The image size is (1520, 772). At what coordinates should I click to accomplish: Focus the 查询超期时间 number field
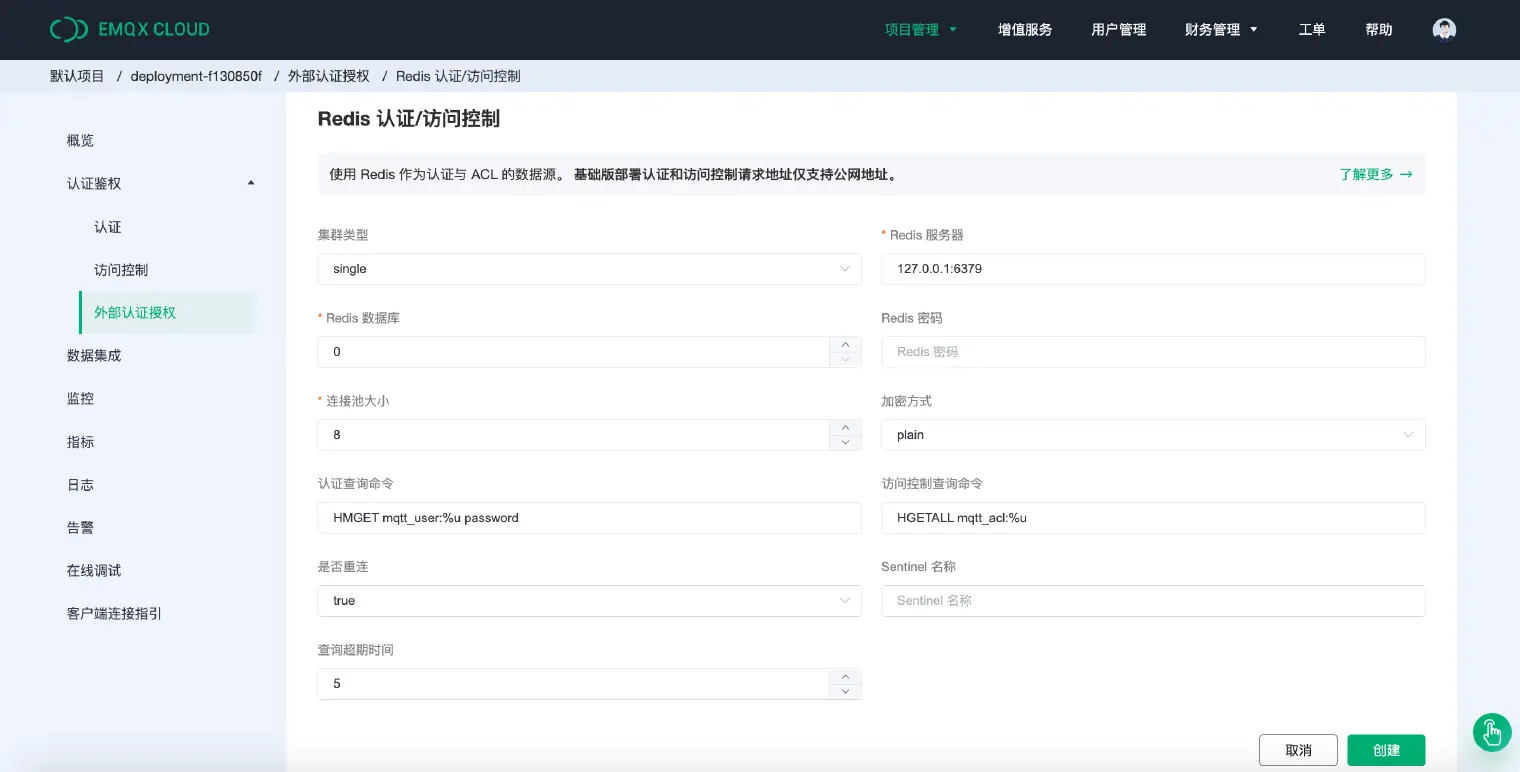pos(574,684)
